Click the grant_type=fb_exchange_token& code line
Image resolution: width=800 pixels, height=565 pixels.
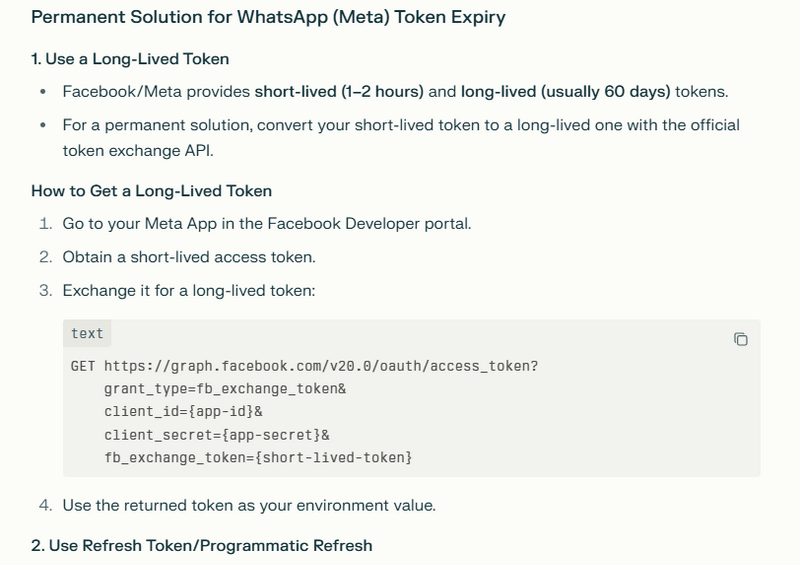[225, 389]
